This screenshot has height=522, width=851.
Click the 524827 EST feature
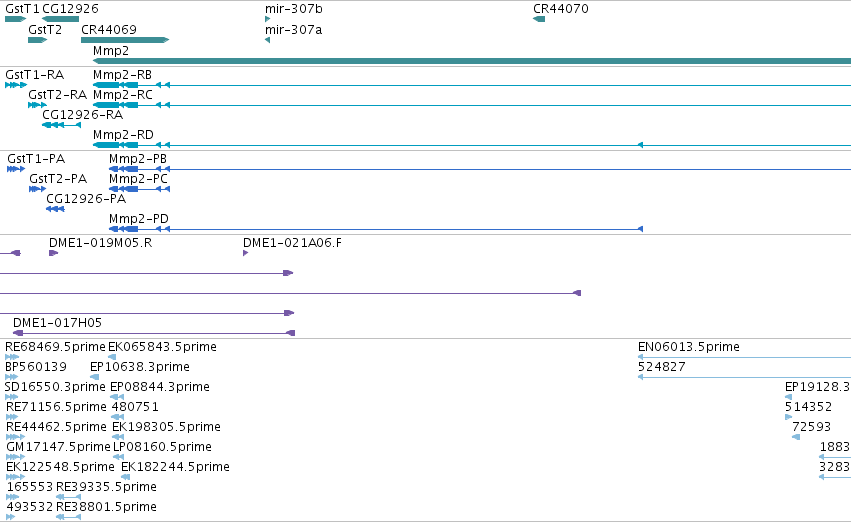744,377
